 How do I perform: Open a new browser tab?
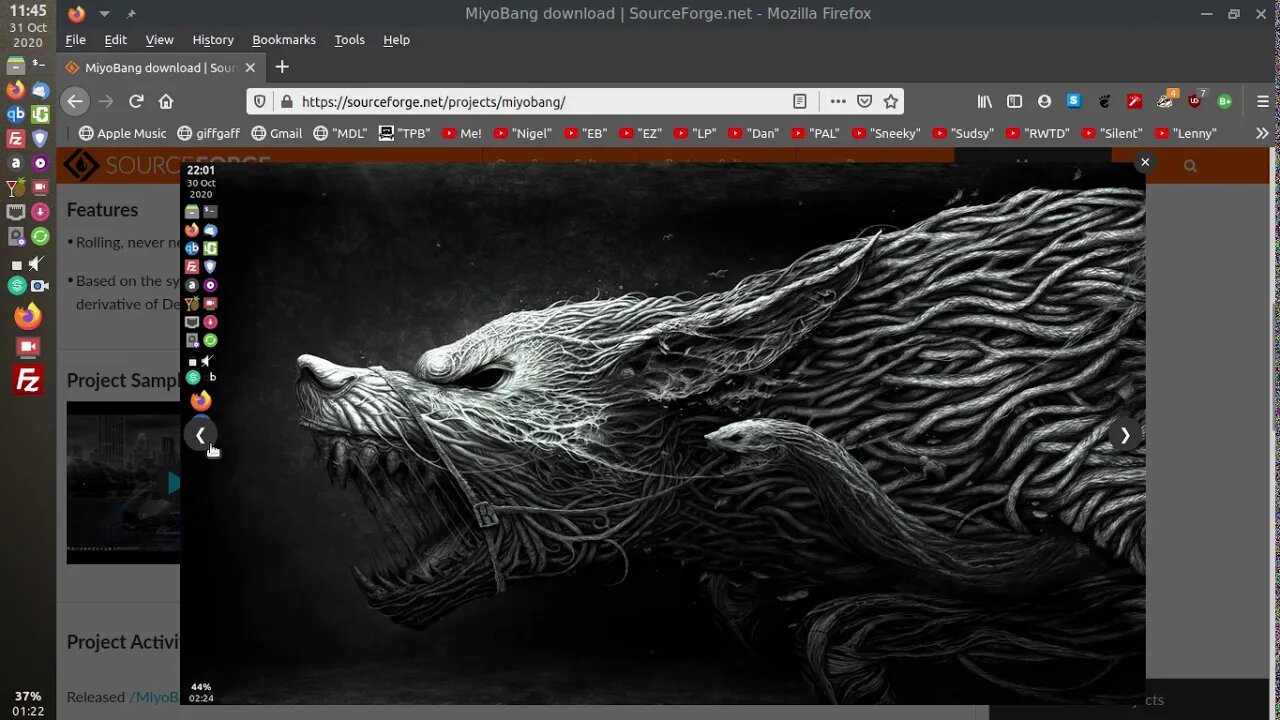[282, 67]
